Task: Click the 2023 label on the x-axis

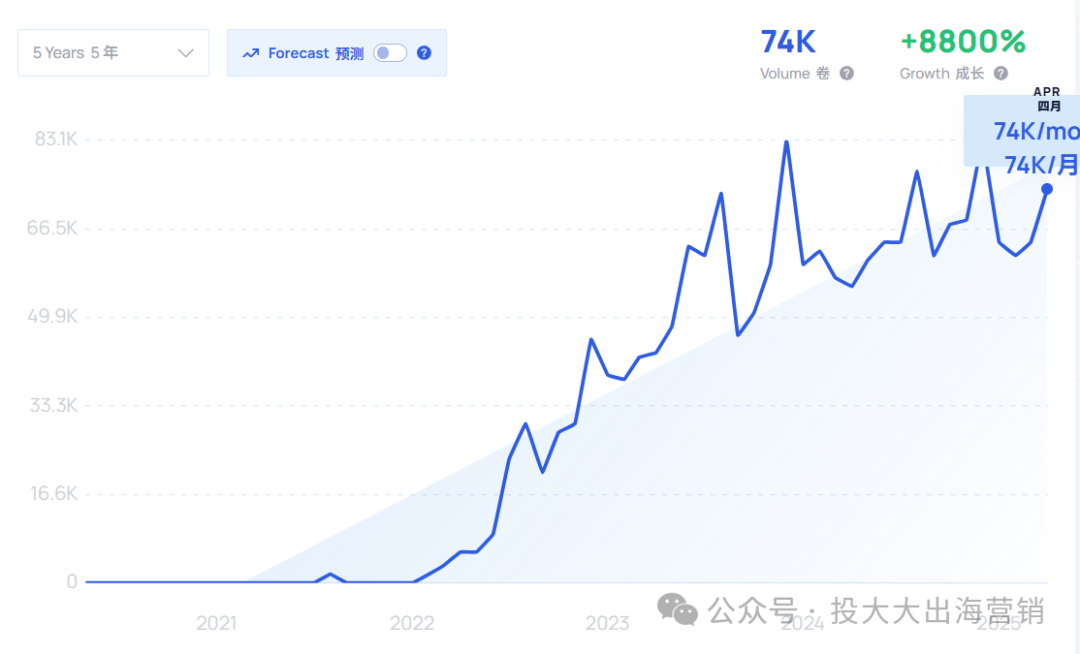Action: [x=607, y=624]
